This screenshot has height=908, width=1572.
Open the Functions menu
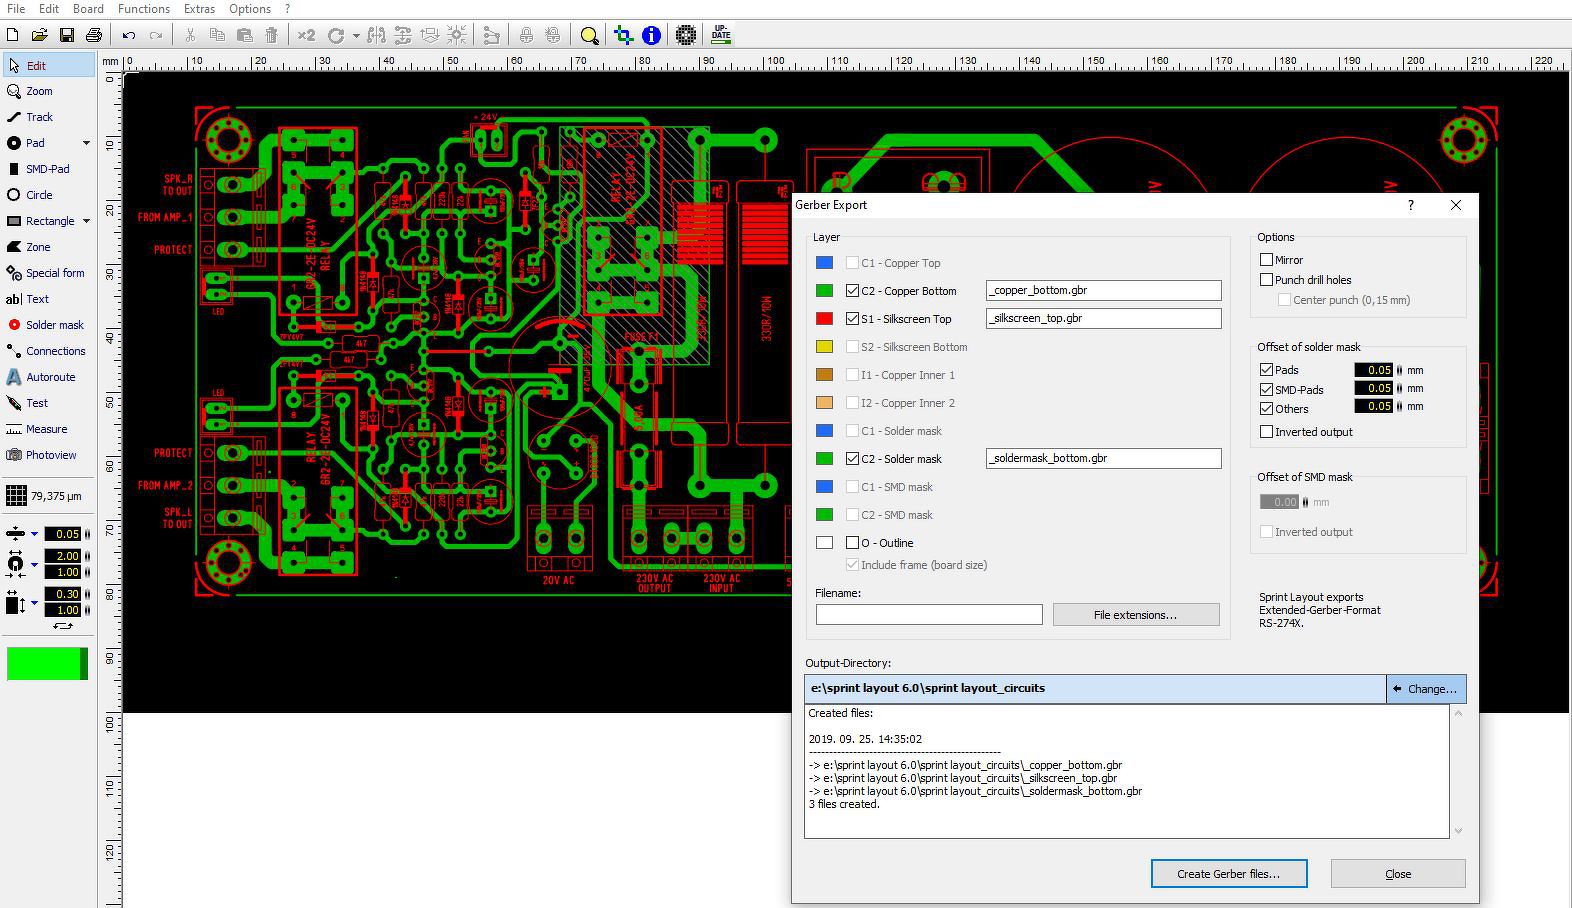tap(144, 9)
